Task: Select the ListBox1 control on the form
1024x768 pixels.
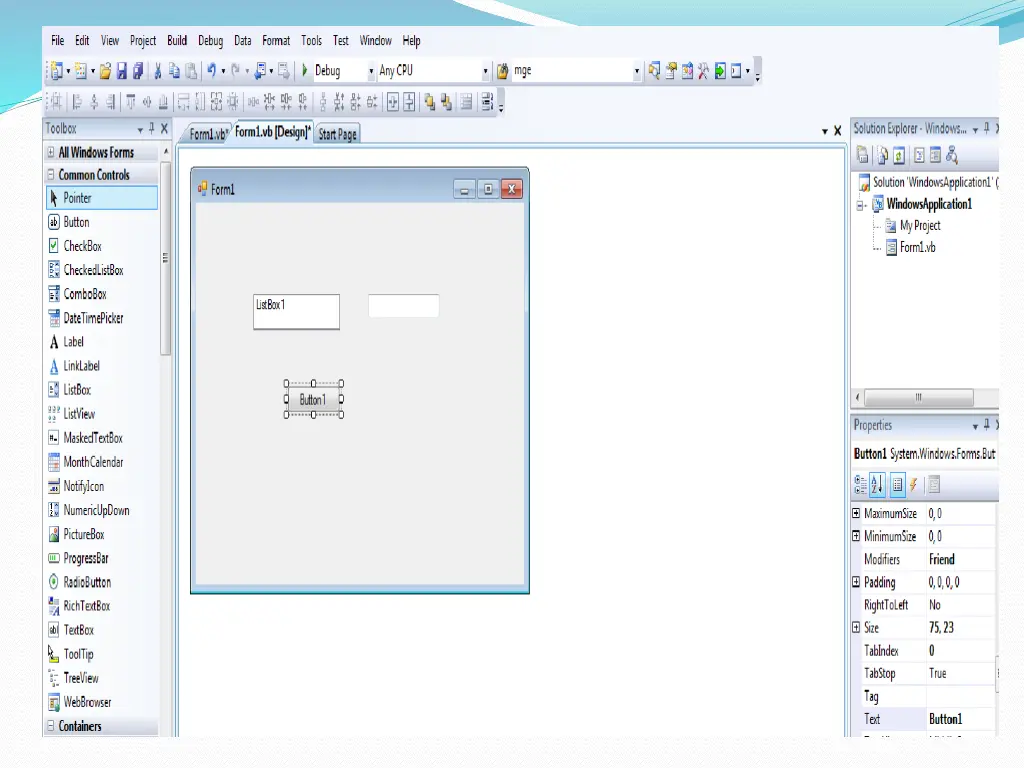Action: pyautogui.click(x=296, y=312)
